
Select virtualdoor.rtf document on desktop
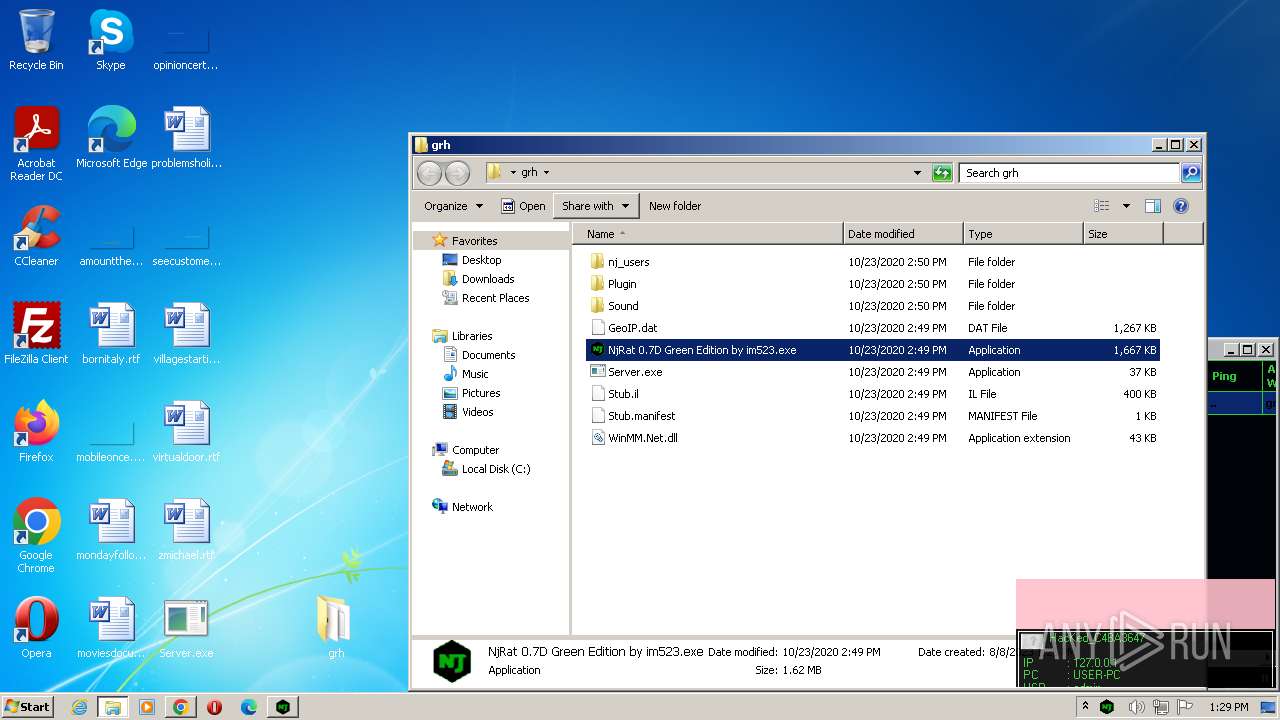[186, 432]
